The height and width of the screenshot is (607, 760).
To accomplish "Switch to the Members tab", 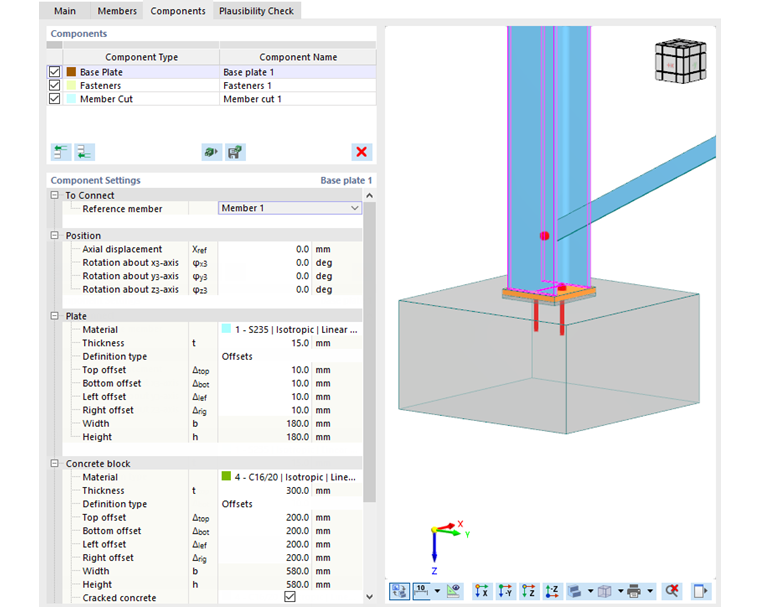I will point(117,11).
